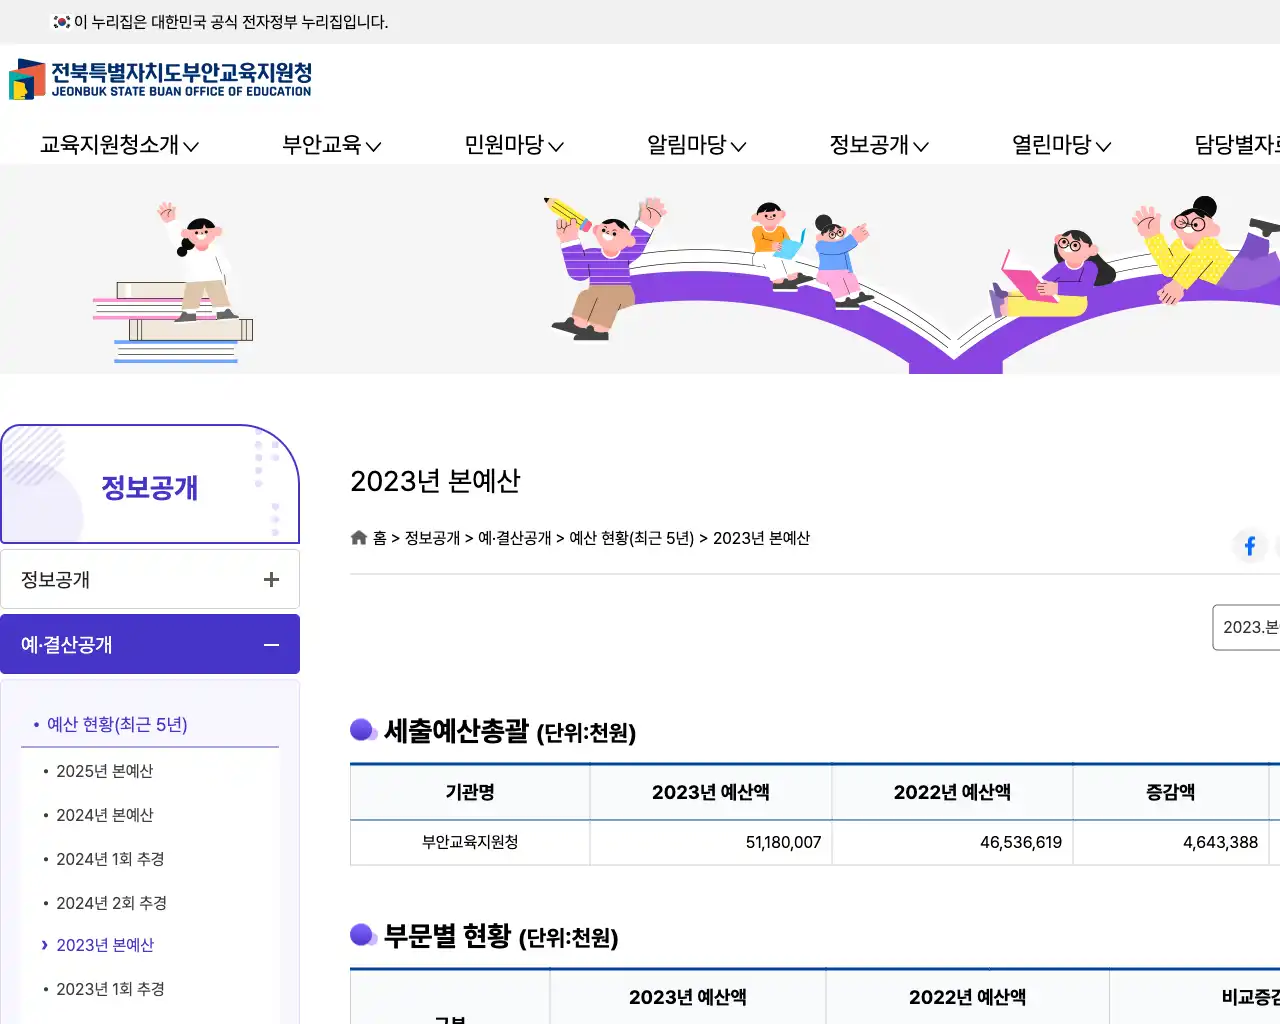Open the 정보공개 top navigation menu
This screenshot has width=1280, height=1024.
pos(879,145)
